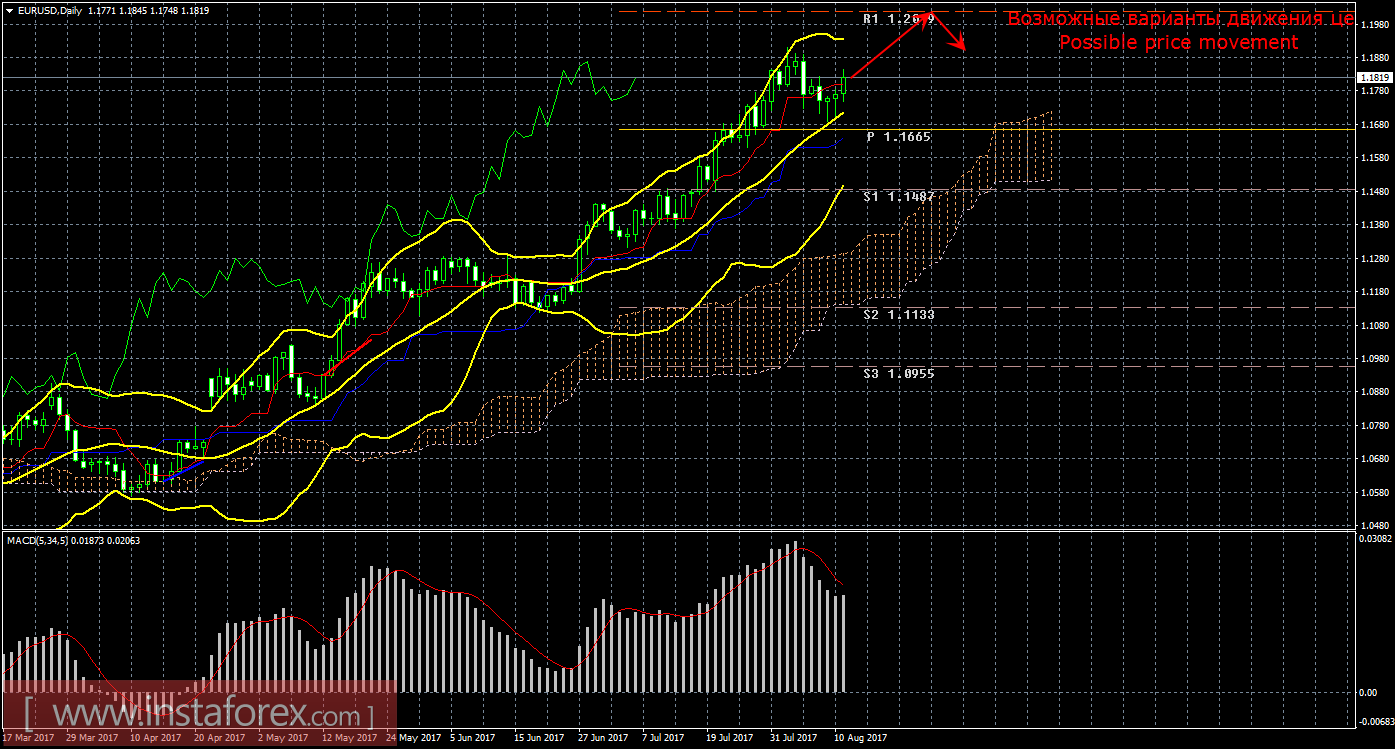The image size is (1395, 749).
Task: Click the 7 Jul 2017 date label
Action: (663, 738)
